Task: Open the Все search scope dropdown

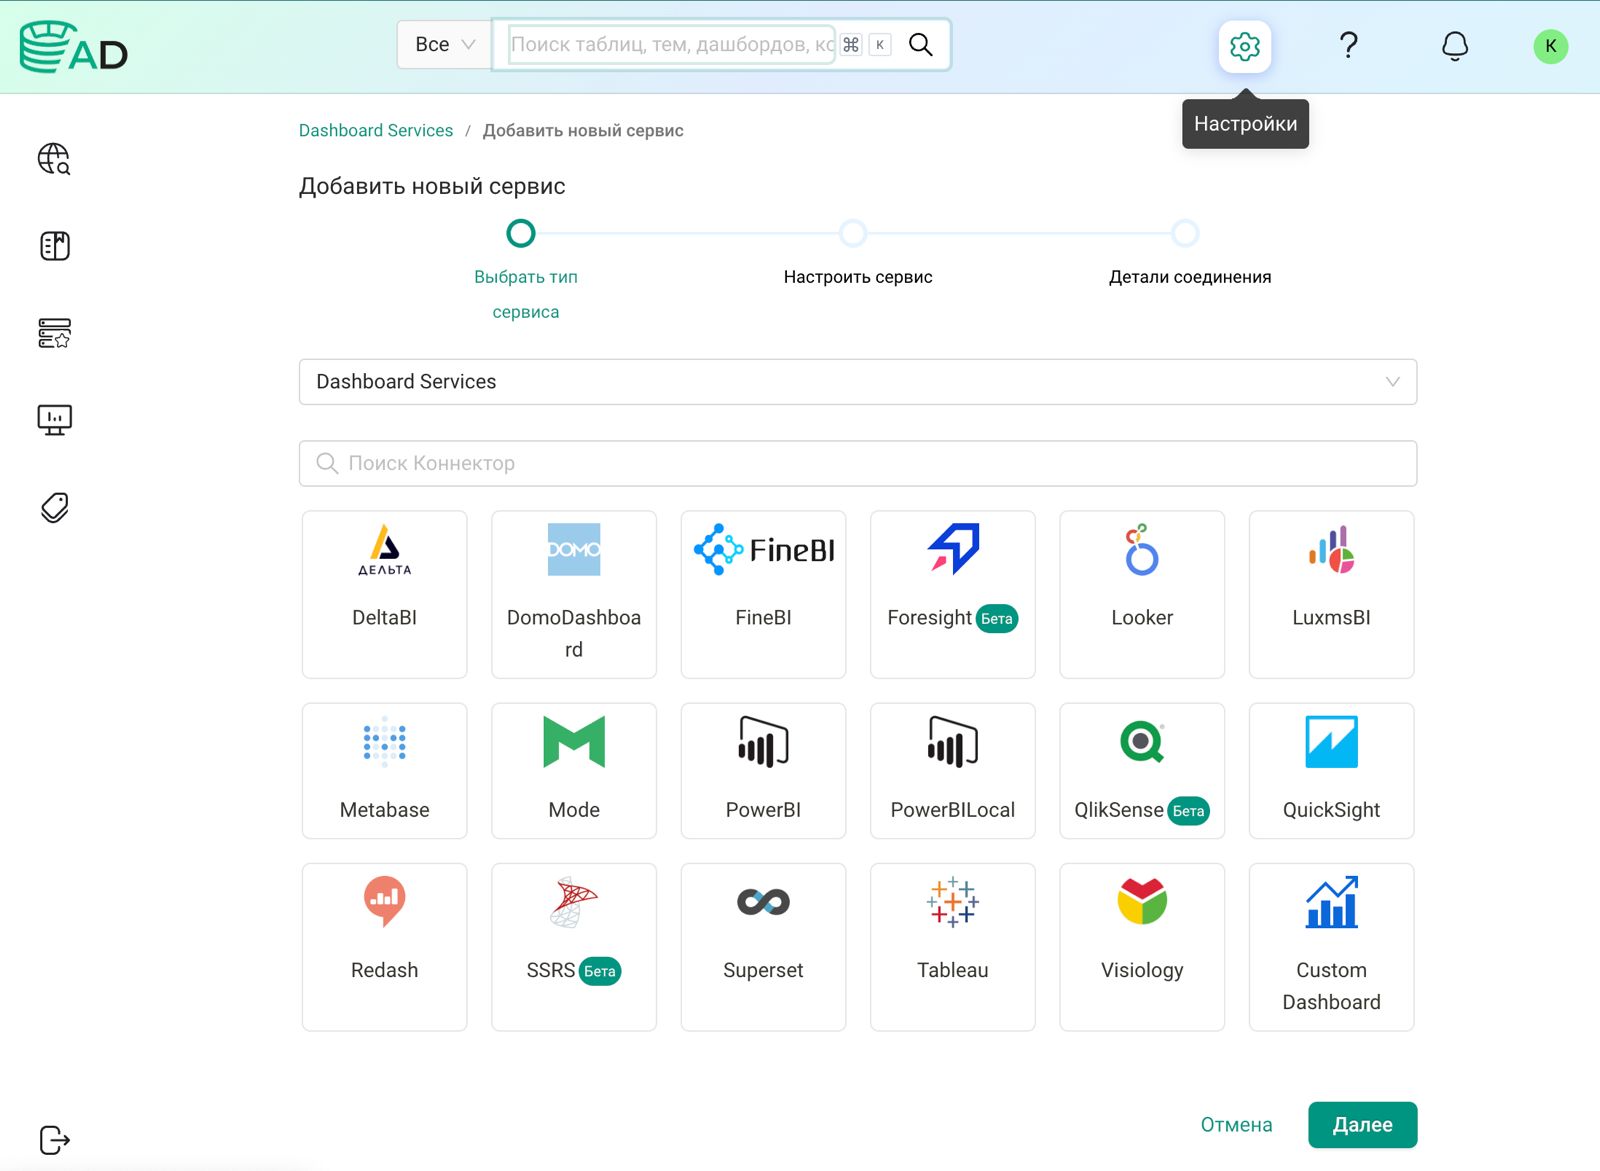Action: tap(444, 44)
